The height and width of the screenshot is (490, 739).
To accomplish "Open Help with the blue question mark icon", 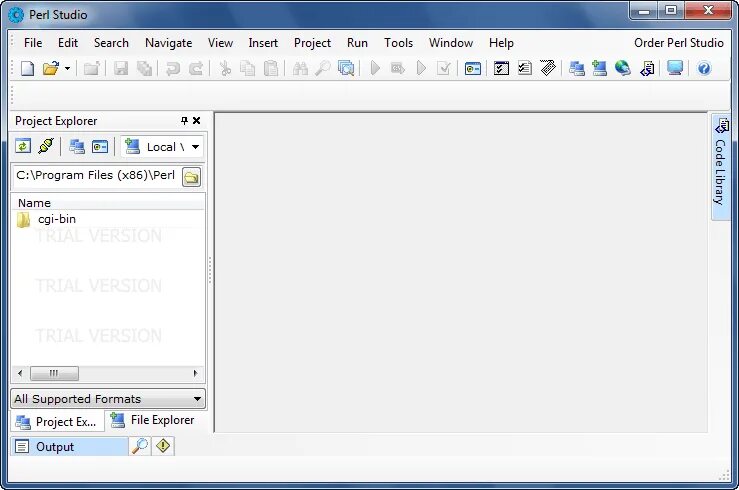I will click(x=704, y=68).
